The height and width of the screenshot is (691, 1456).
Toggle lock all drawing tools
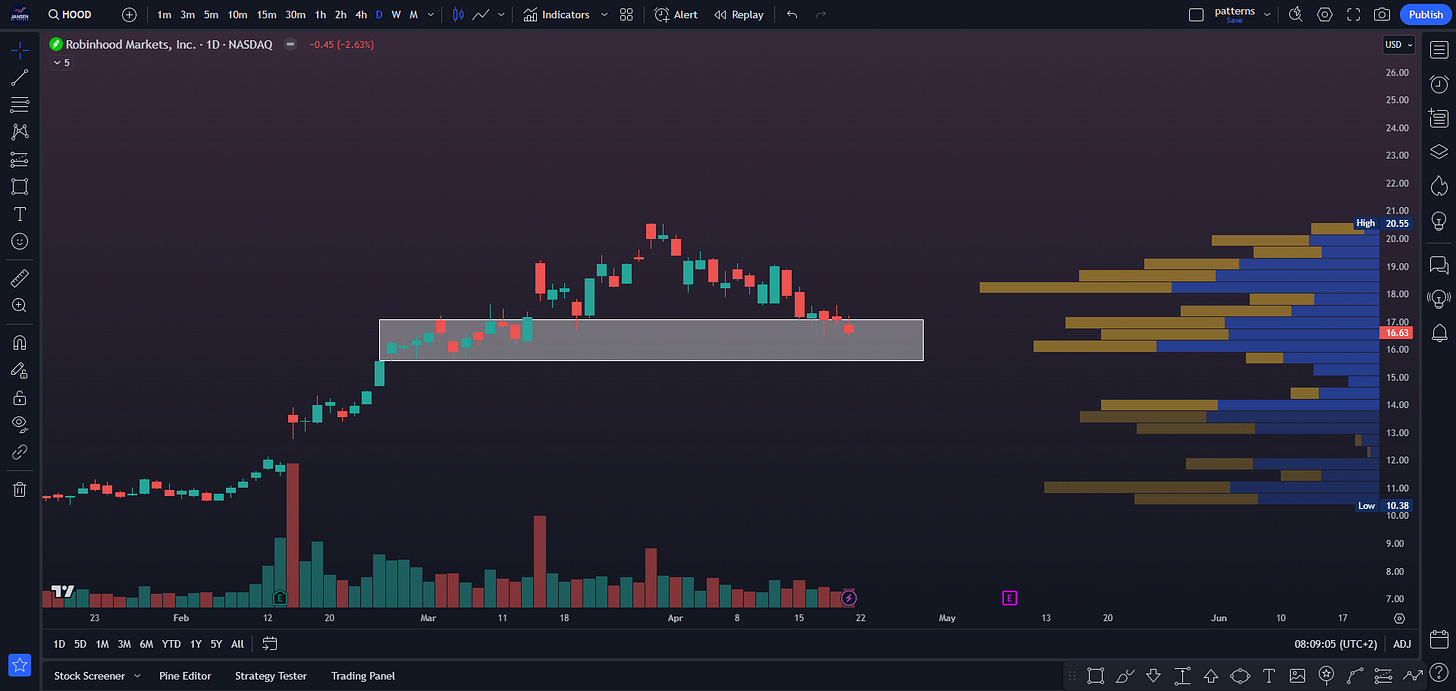pyautogui.click(x=19, y=397)
